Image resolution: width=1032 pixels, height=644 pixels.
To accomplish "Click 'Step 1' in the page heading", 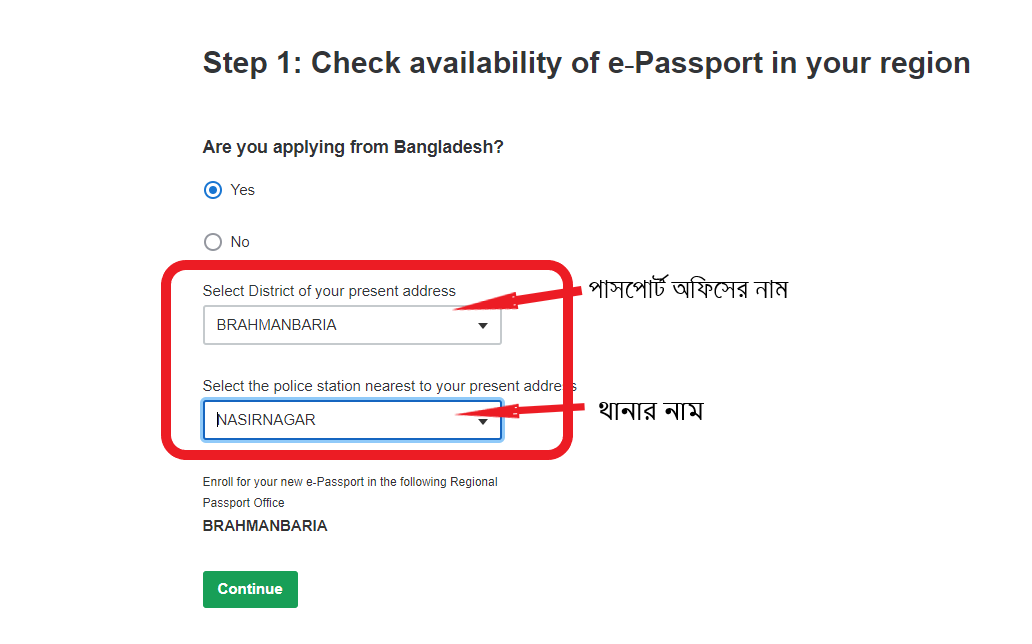I will point(251,63).
